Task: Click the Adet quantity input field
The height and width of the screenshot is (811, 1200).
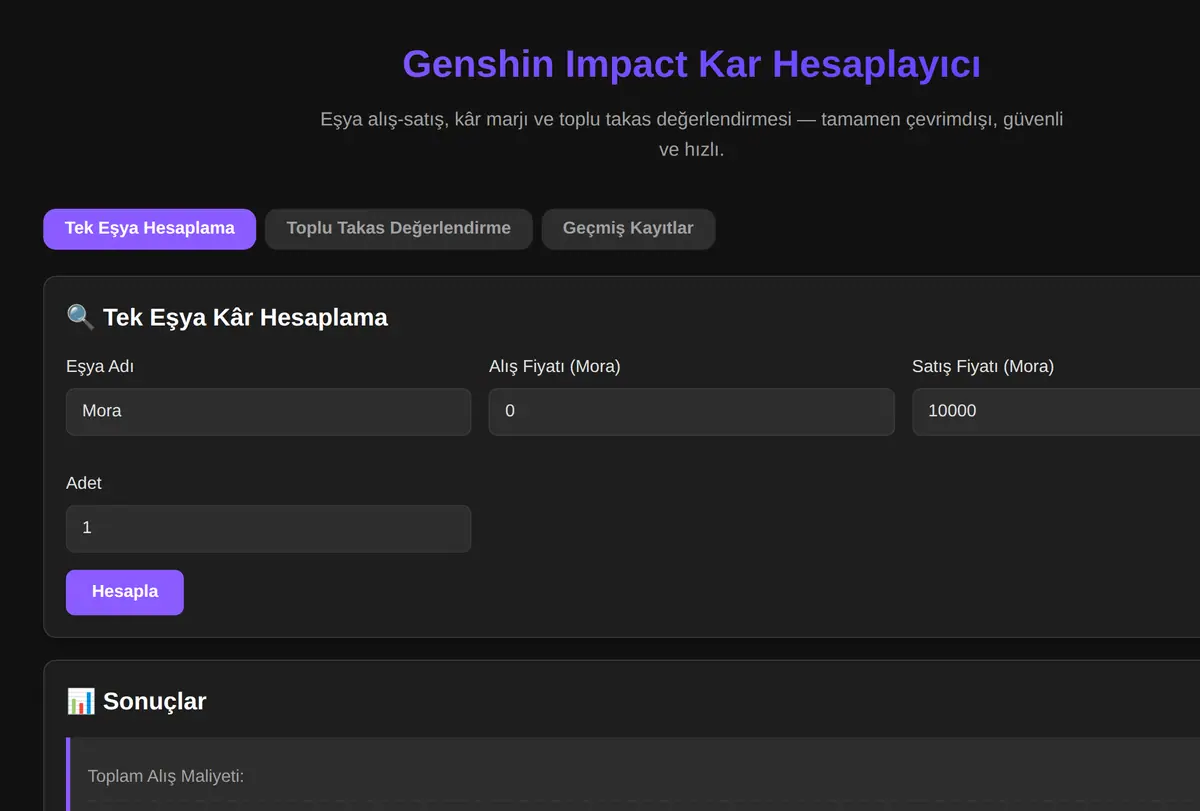Action: [x=268, y=528]
